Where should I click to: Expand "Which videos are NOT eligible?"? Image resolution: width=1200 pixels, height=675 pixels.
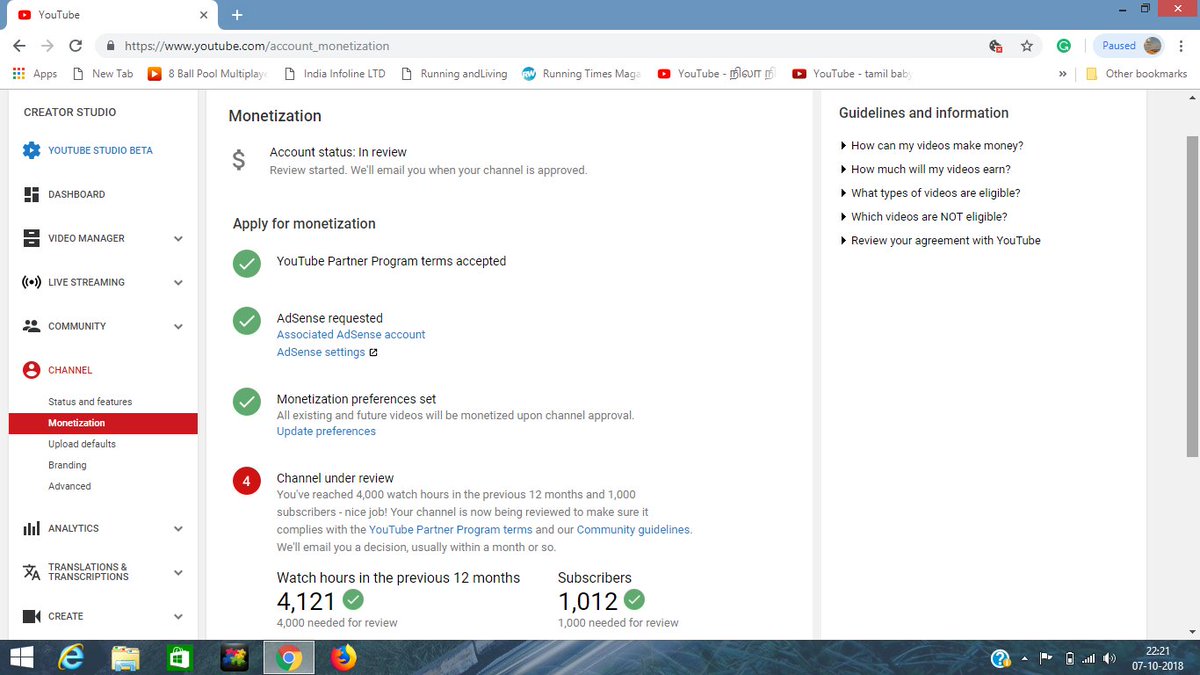[923, 217]
